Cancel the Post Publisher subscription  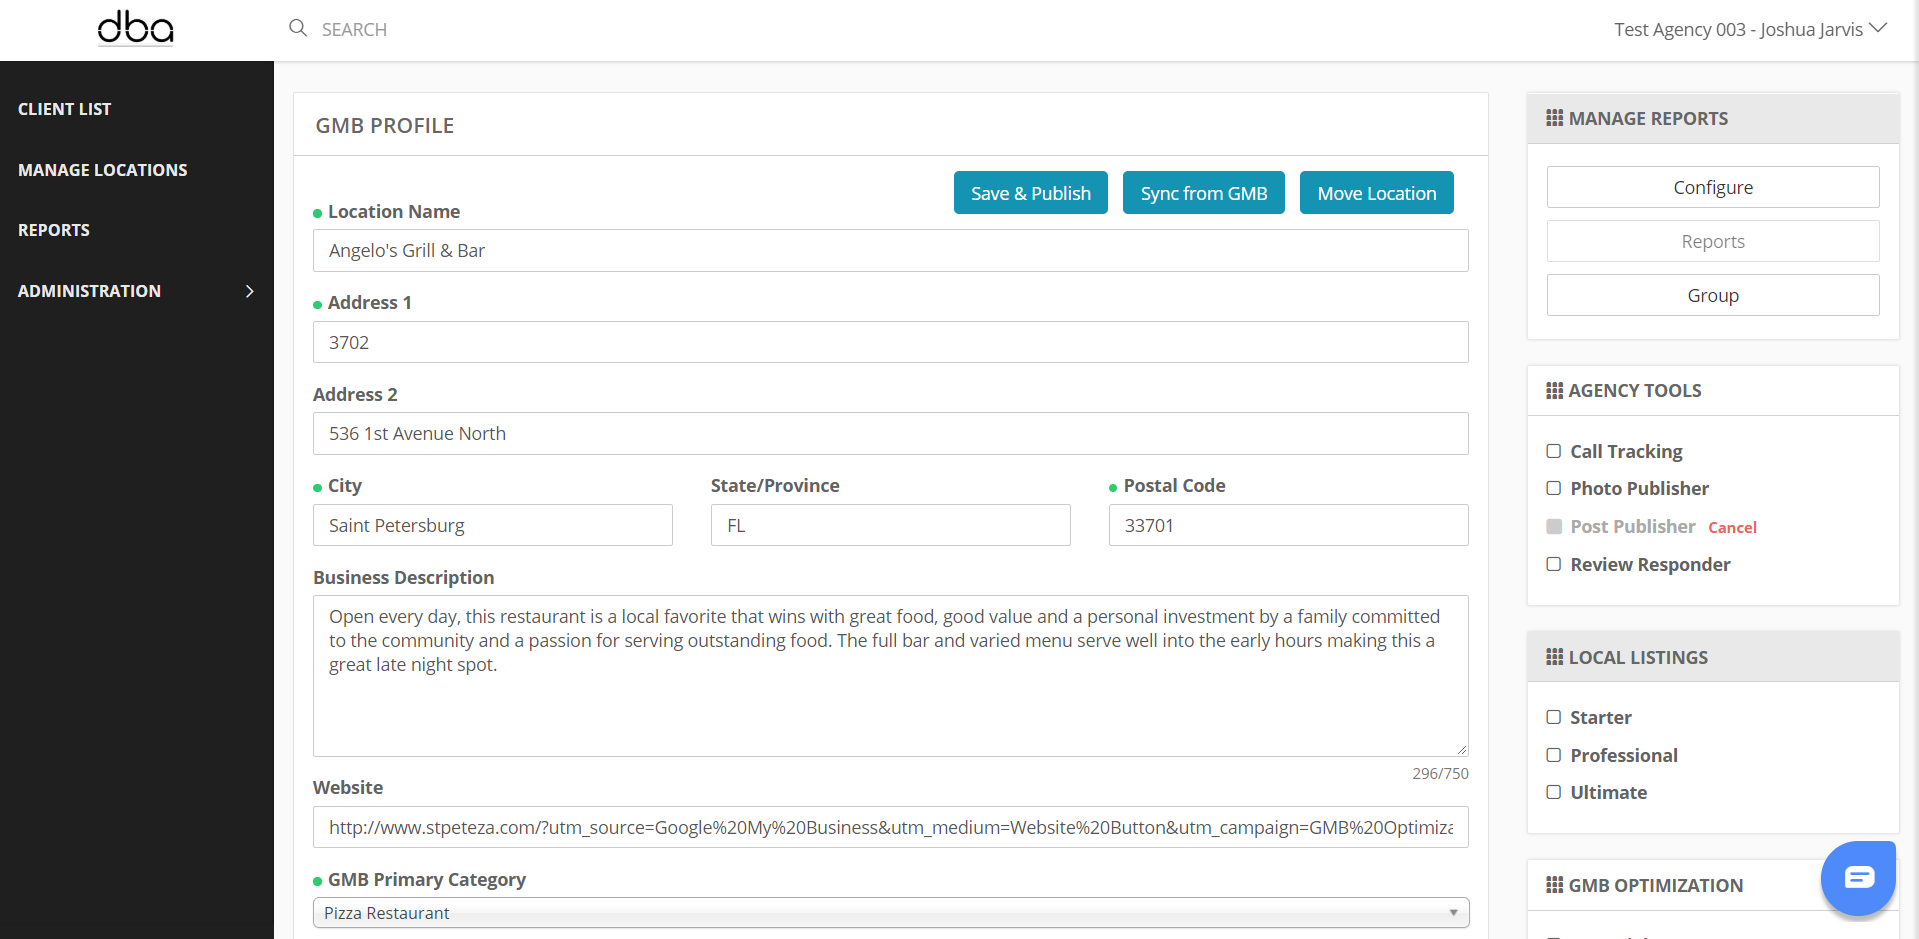[x=1732, y=527]
